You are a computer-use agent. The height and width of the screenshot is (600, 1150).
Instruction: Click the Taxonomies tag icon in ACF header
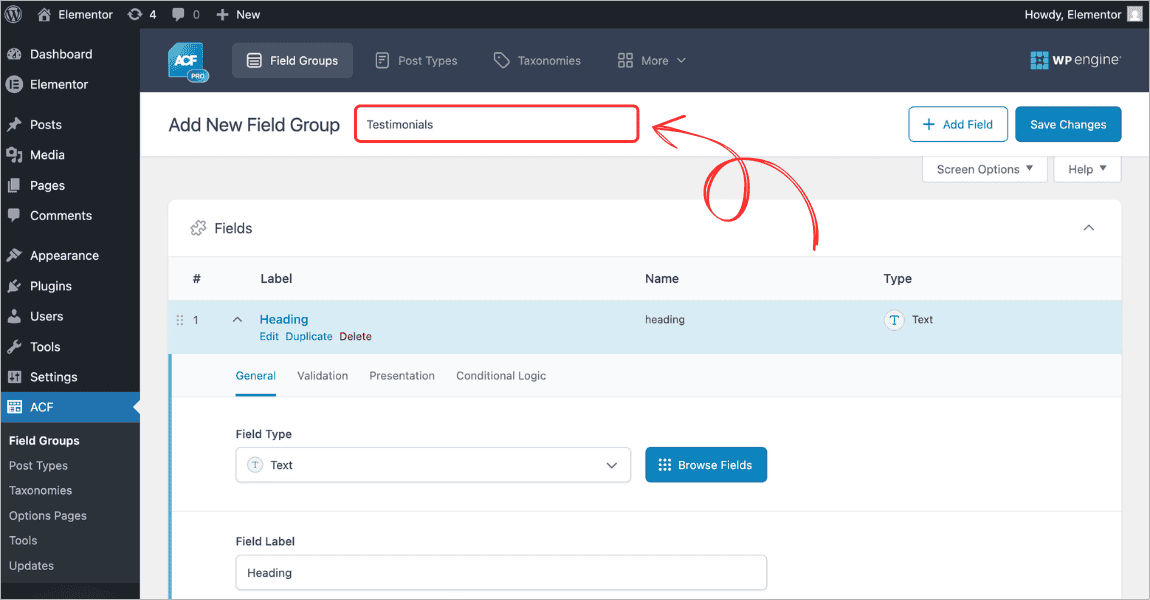(x=502, y=60)
